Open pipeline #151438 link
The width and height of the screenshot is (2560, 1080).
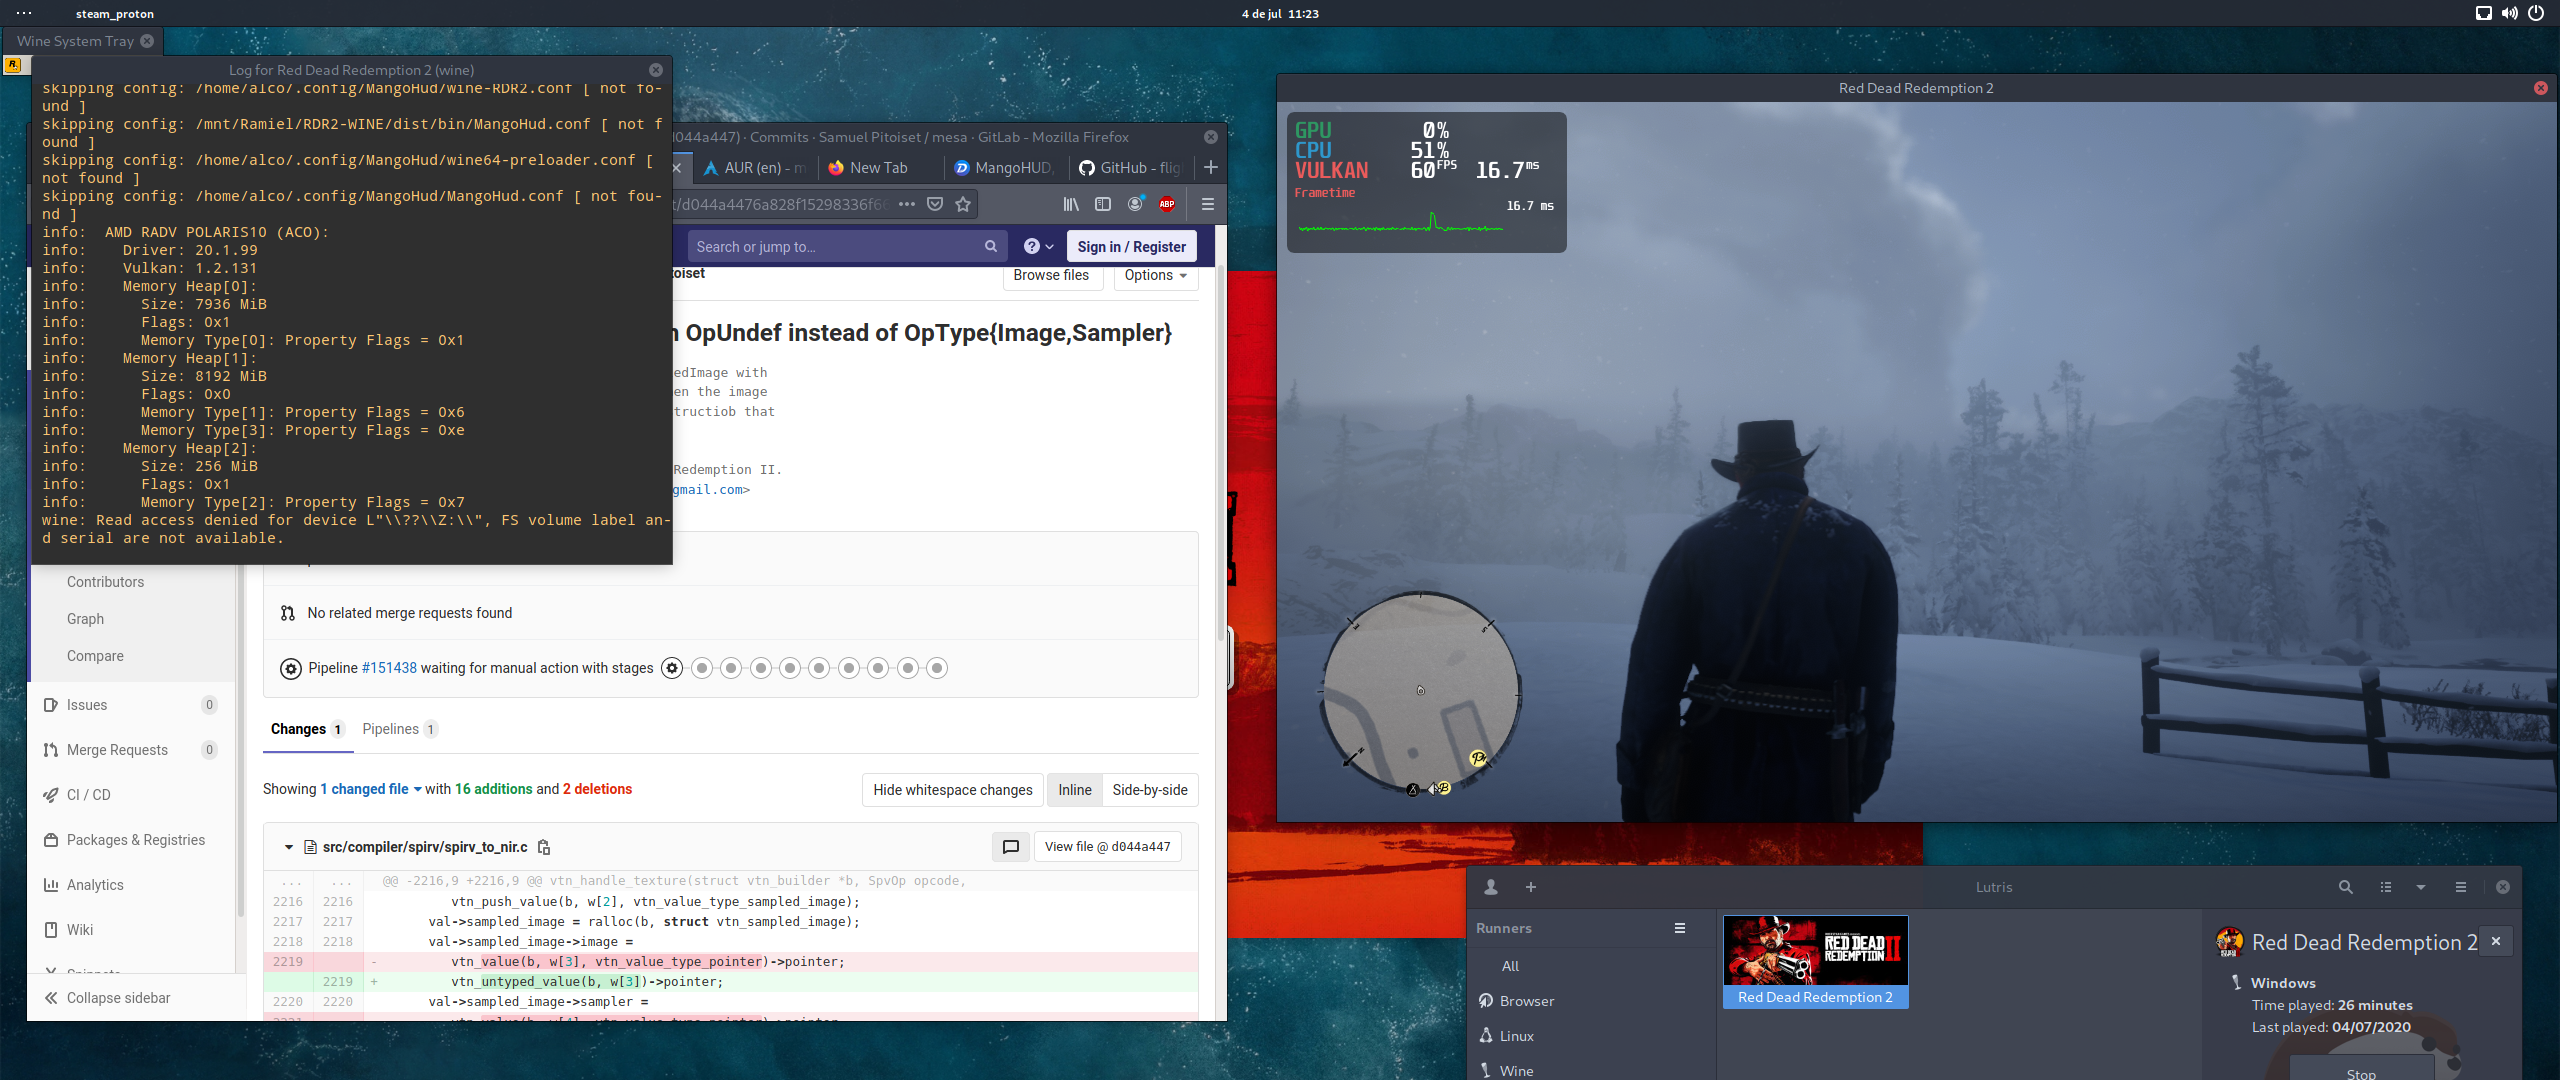tap(389, 668)
